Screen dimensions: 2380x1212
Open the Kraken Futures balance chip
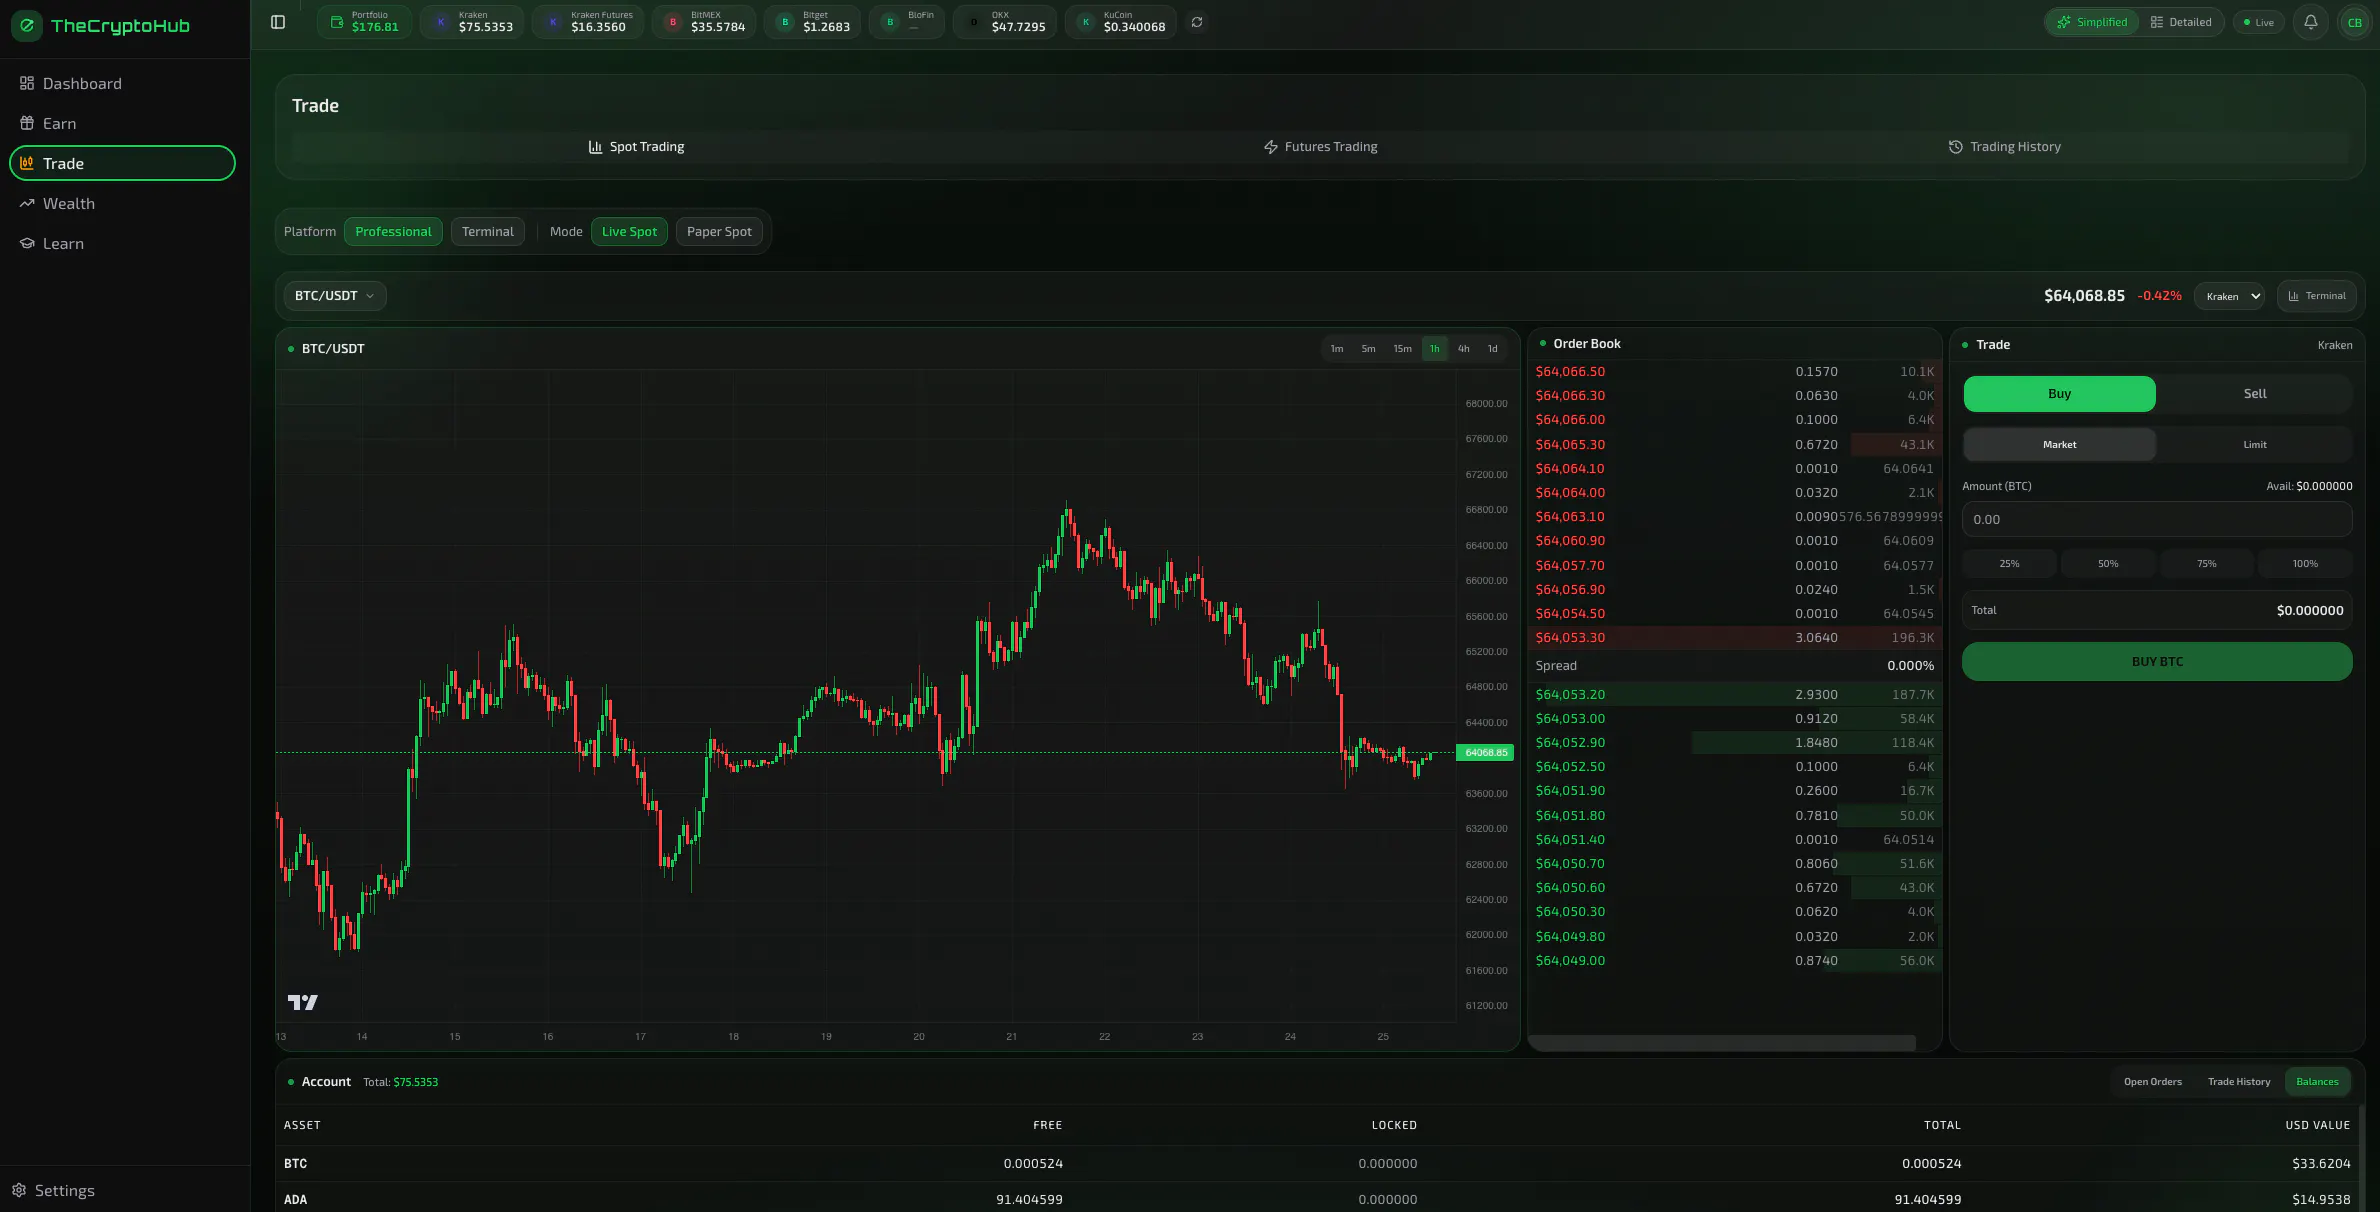coord(588,22)
